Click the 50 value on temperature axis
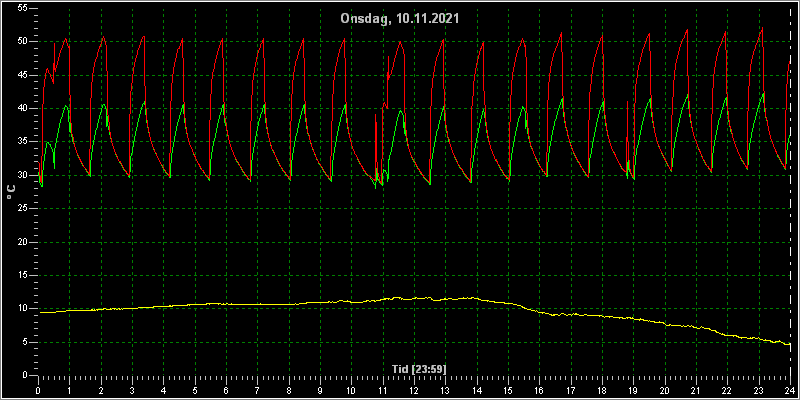Image resolution: width=800 pixels, height=400 pixels. [21, 42]
